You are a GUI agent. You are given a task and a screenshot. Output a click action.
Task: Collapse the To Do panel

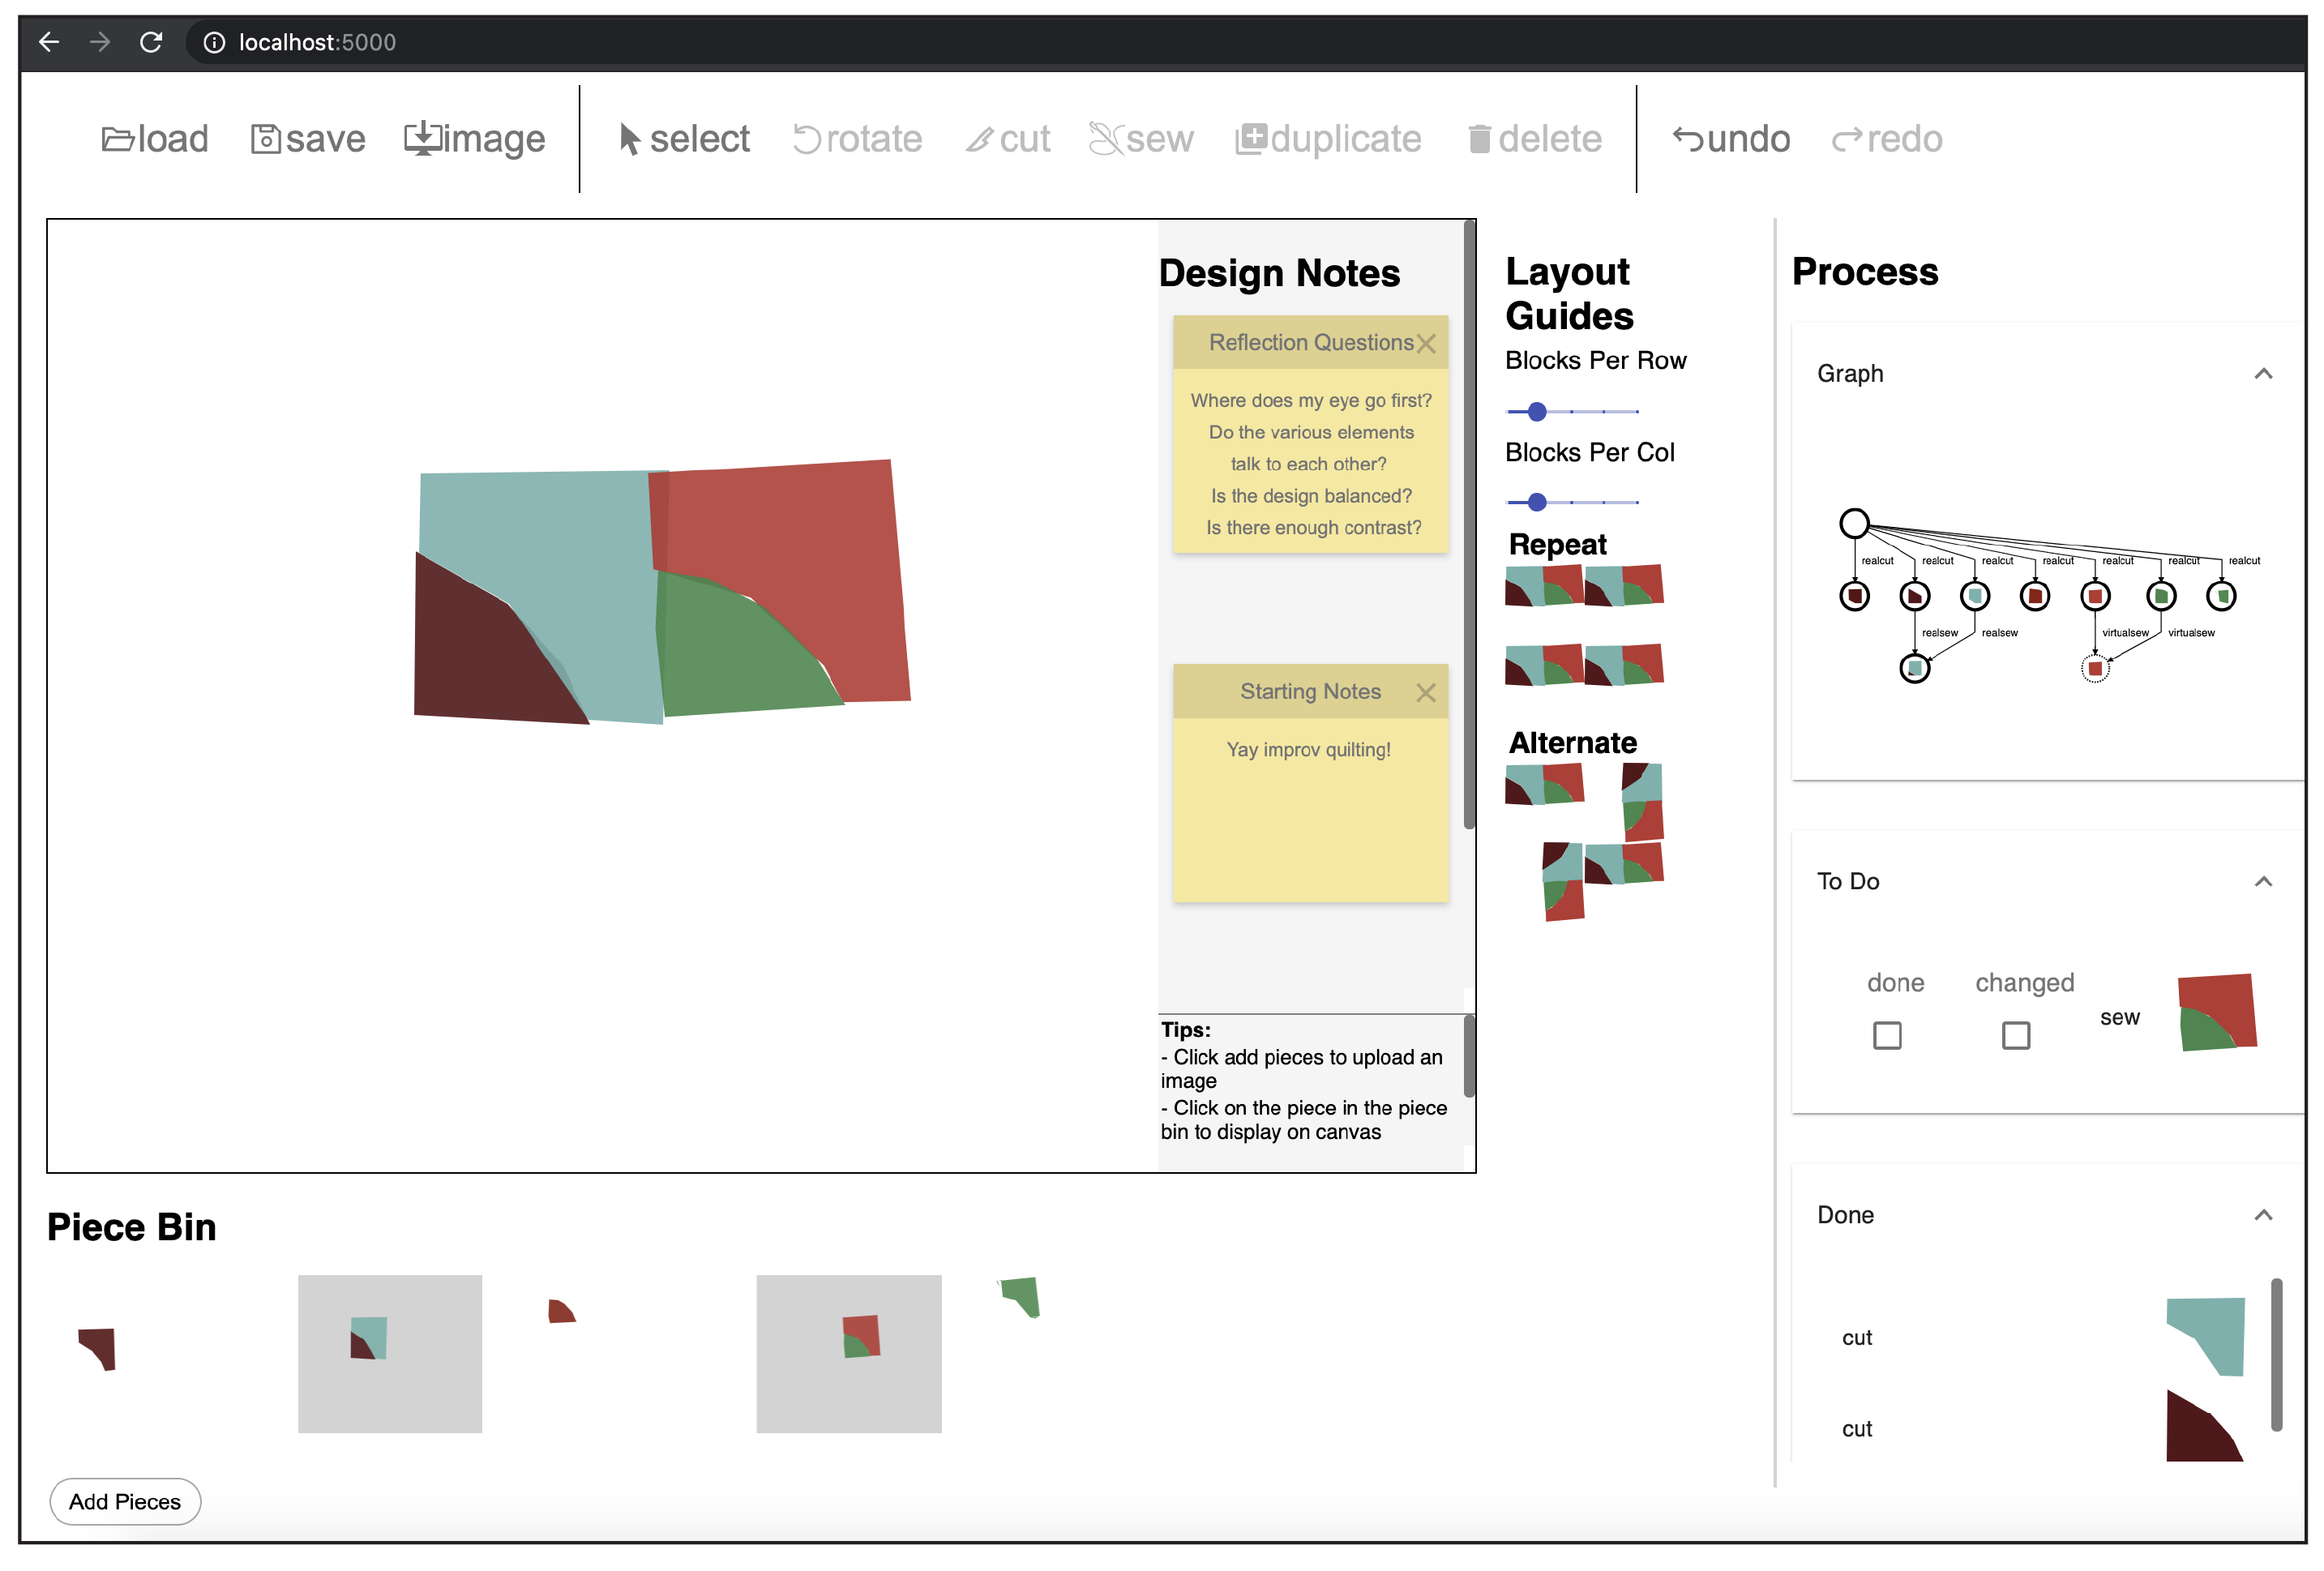click(2263, 881)
